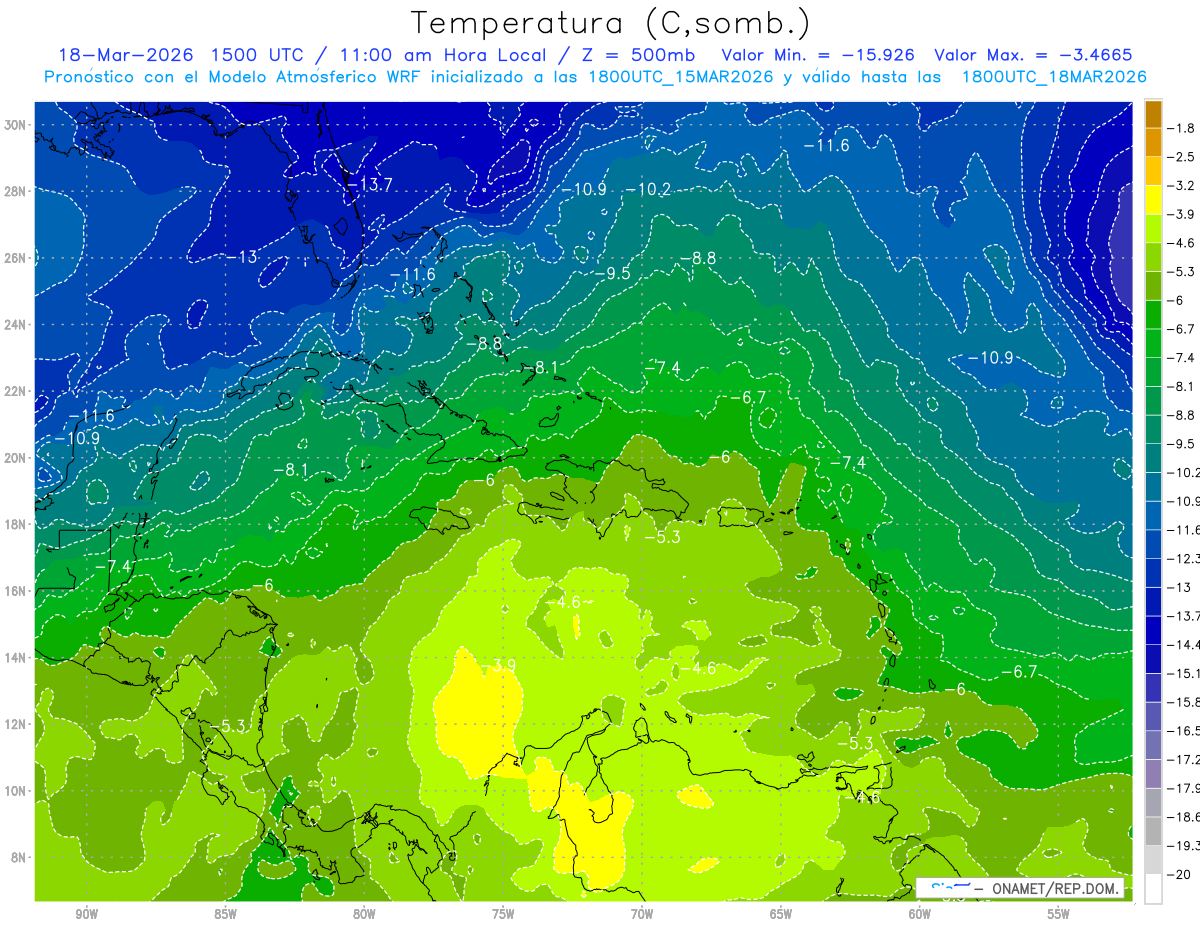Image resolution: width=1200 pixels, height=927 pixels.
Task: Click the "28N" latitude tick label
Action: pyautogui.click(x=15, y=191)
